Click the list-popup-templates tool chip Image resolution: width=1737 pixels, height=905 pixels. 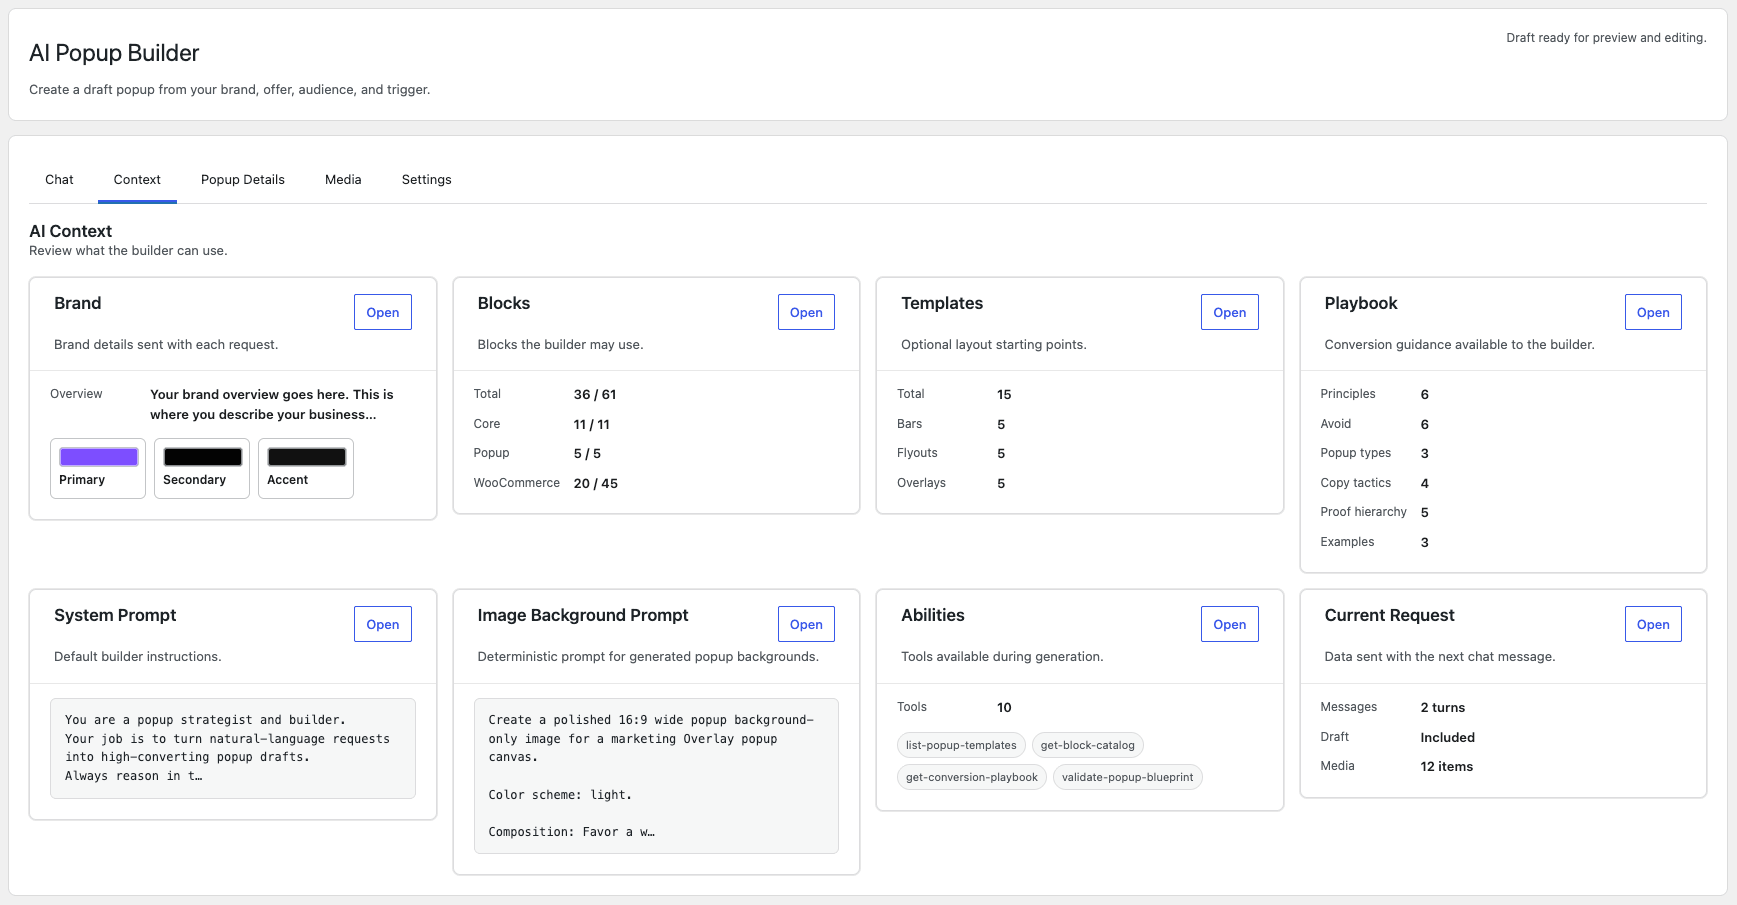pos(961,745)
